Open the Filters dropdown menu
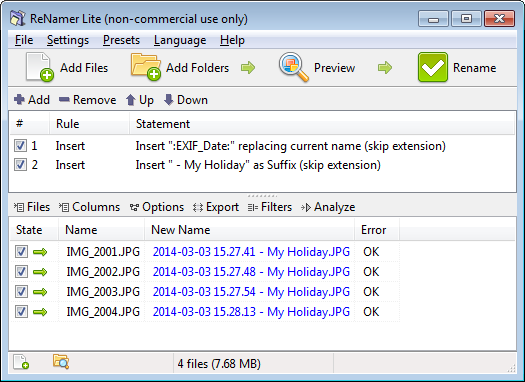525x382 pixels. [270, 207]
